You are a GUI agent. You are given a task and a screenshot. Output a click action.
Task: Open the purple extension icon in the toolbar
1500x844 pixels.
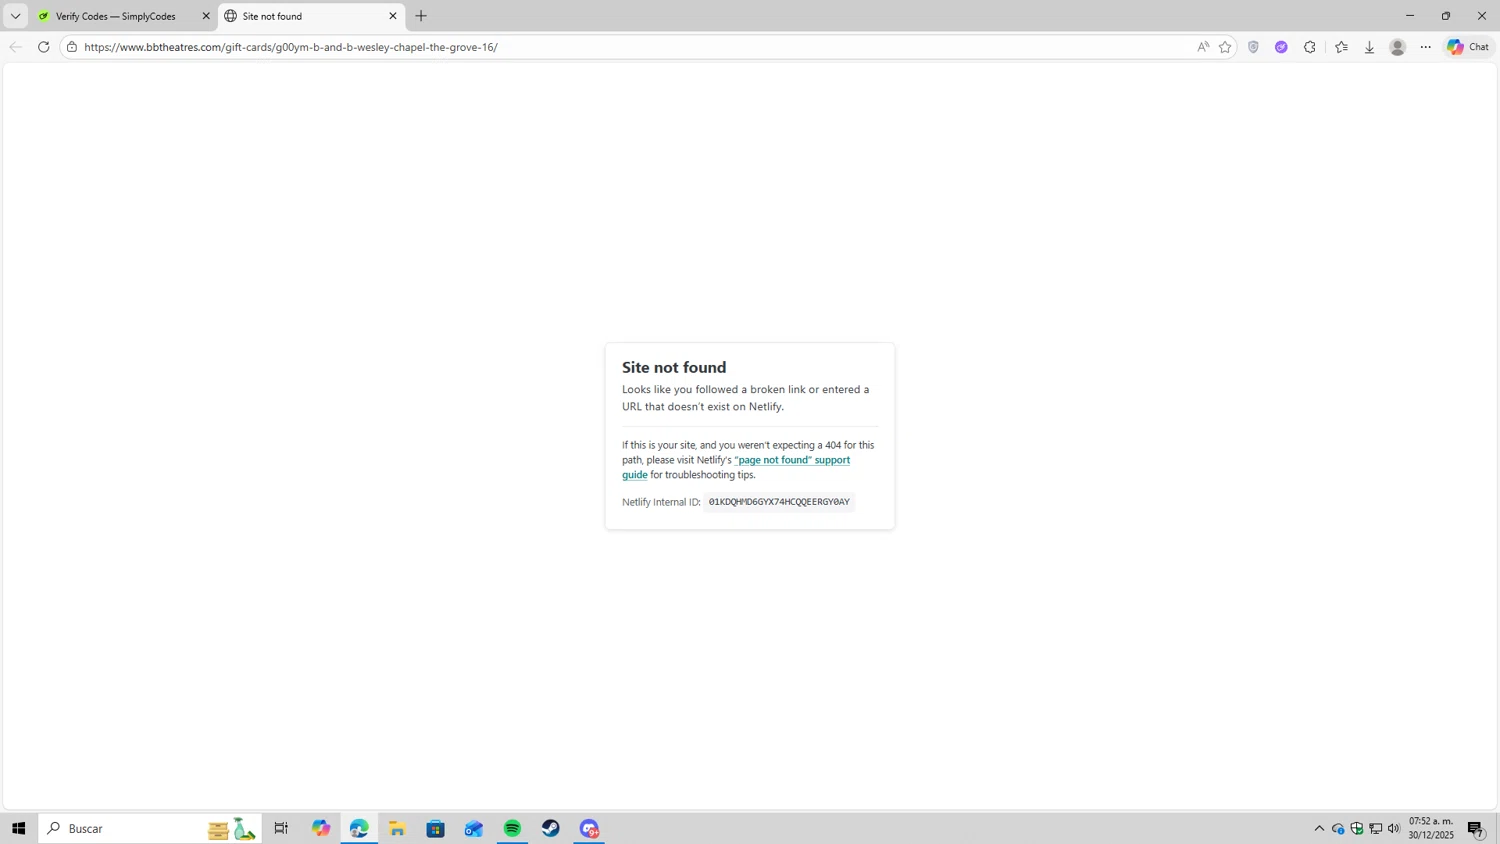tap(1281, 47)
